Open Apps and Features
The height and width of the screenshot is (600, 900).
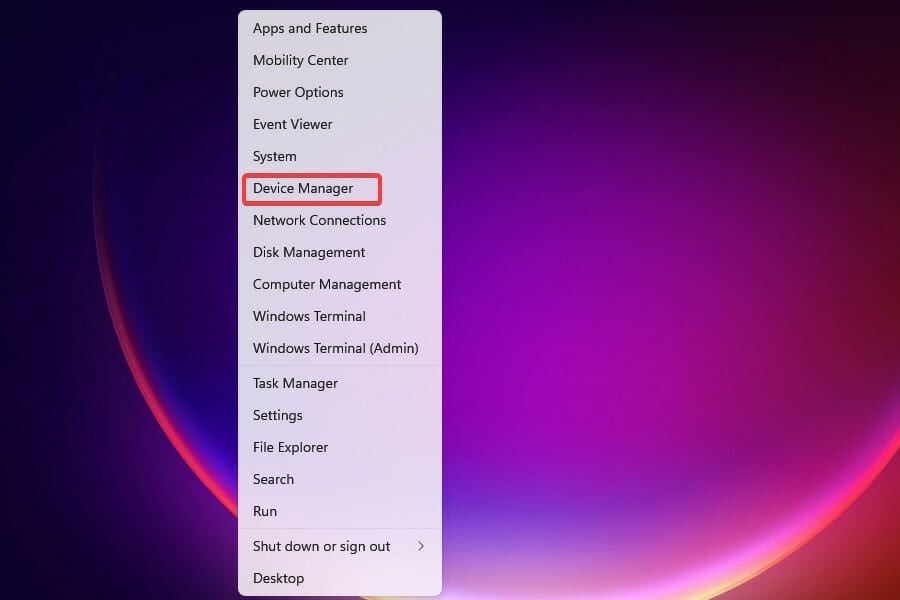coord(340,28)
